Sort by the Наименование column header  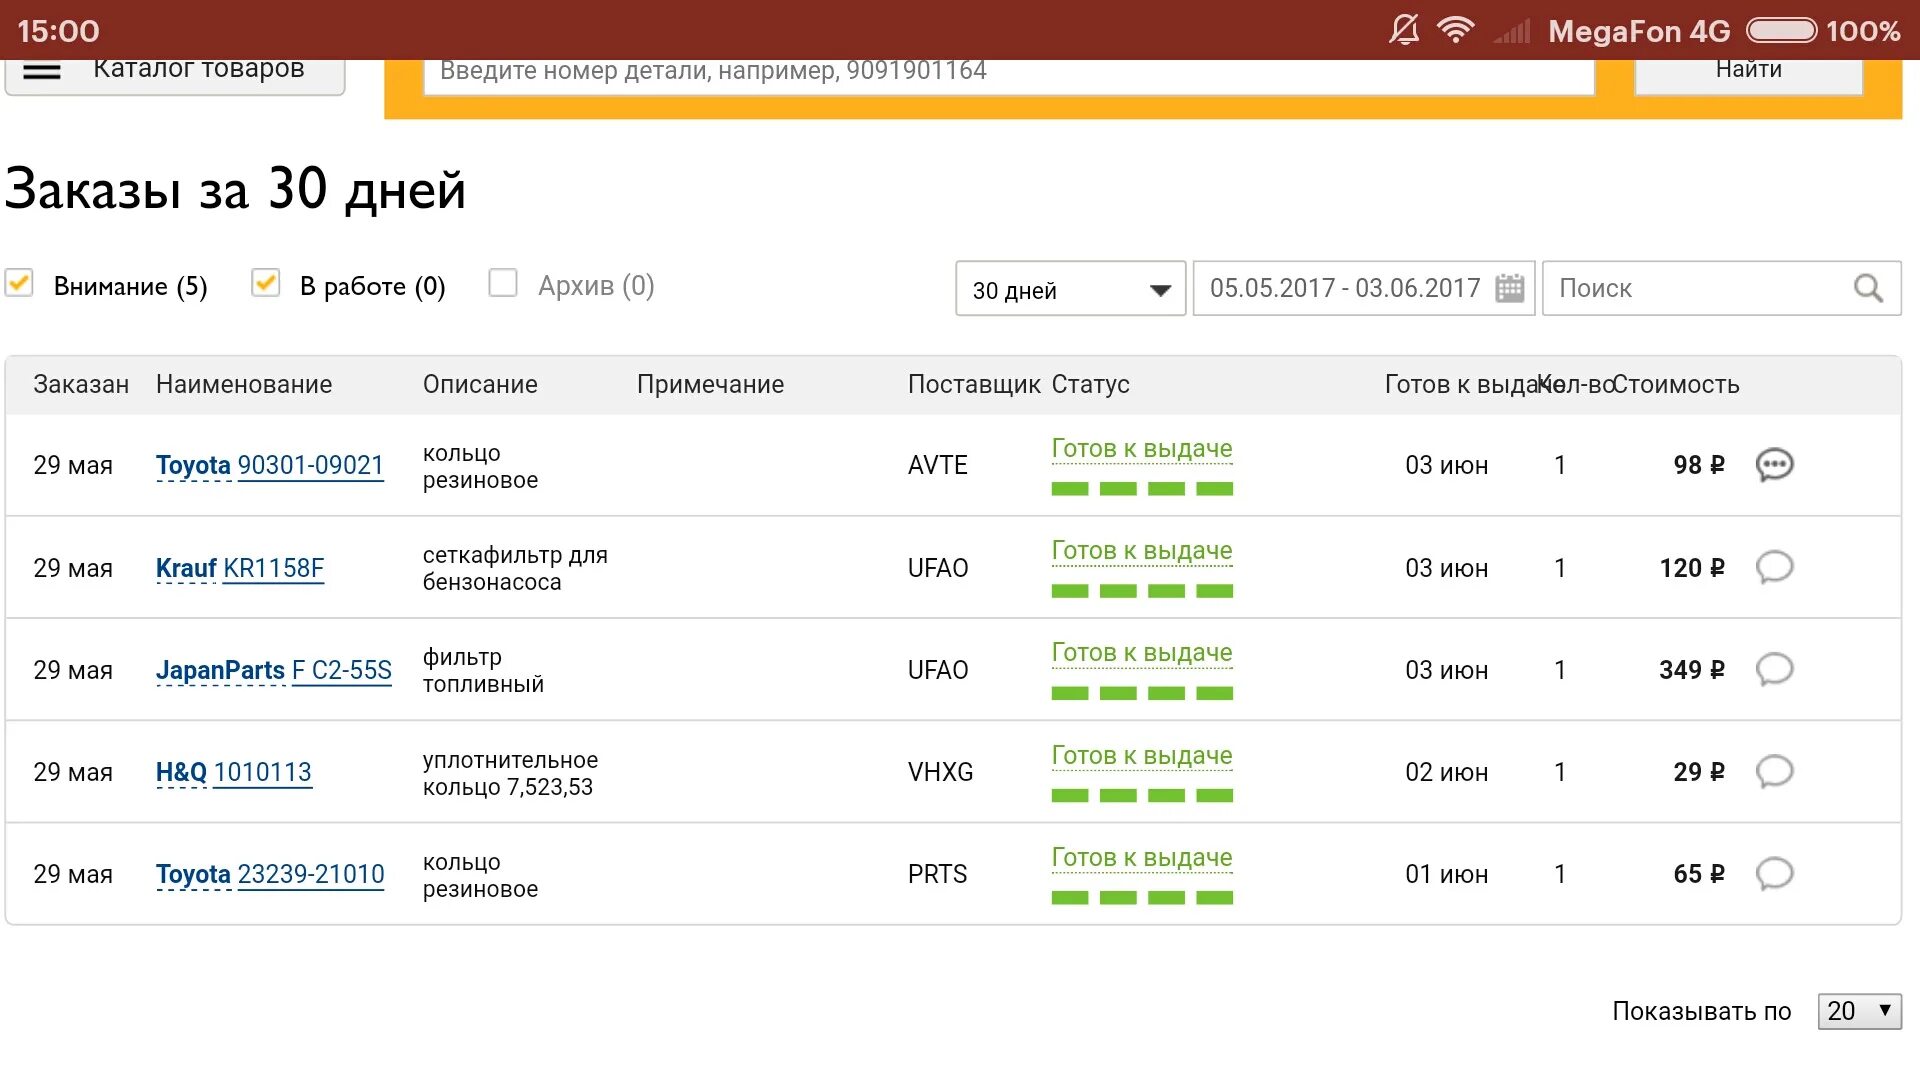(x=244, y=384)
